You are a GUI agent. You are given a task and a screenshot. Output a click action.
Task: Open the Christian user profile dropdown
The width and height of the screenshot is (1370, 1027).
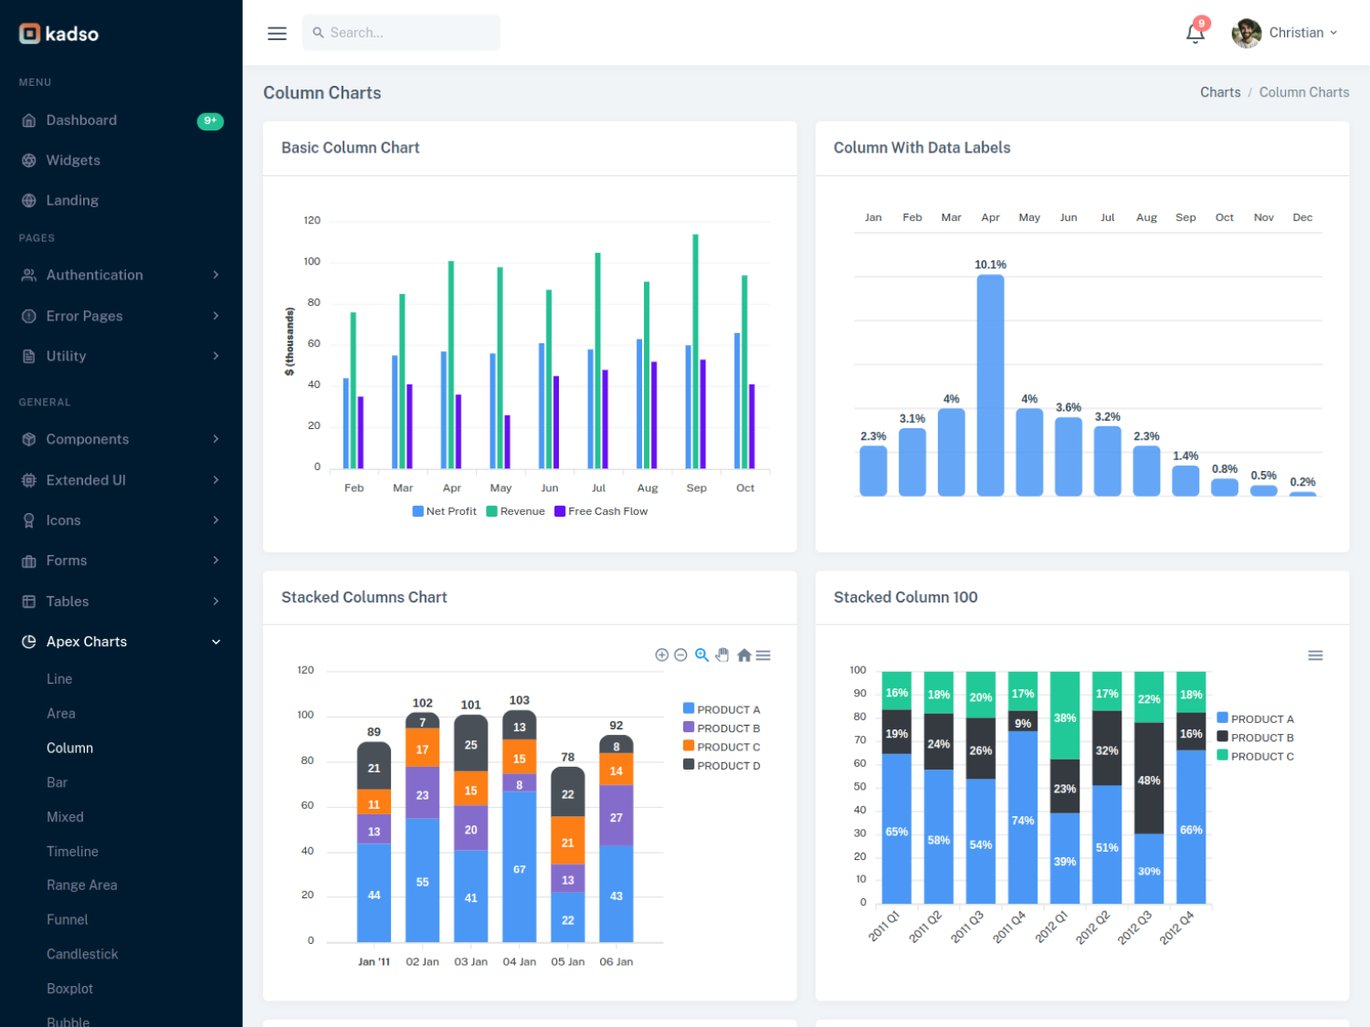pyautogui.click(x=1285, y=33)
